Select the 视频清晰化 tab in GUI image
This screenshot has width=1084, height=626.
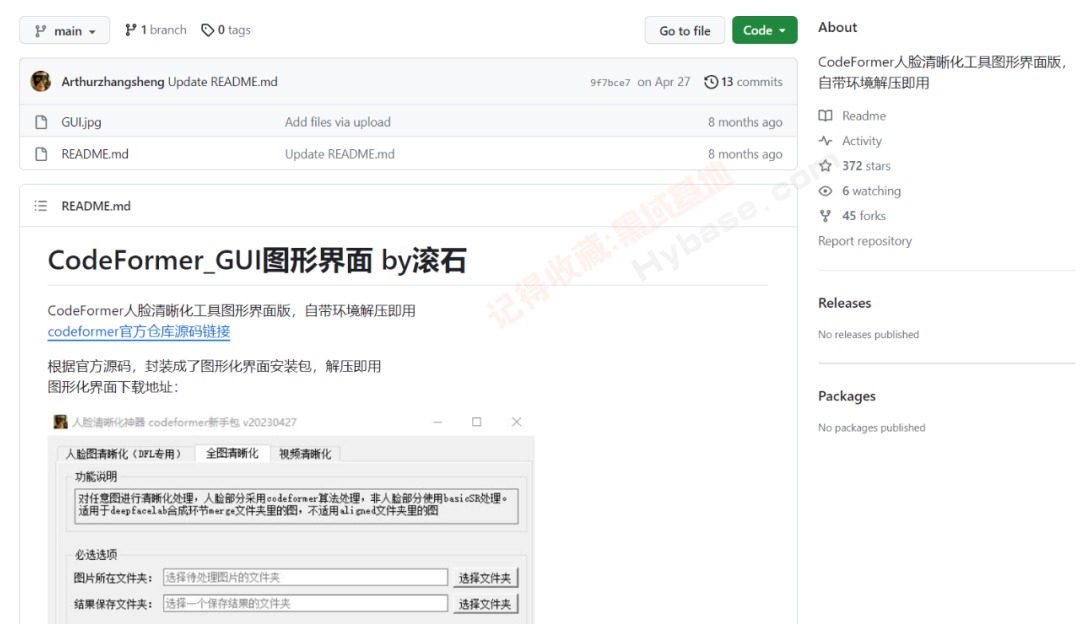304,453
